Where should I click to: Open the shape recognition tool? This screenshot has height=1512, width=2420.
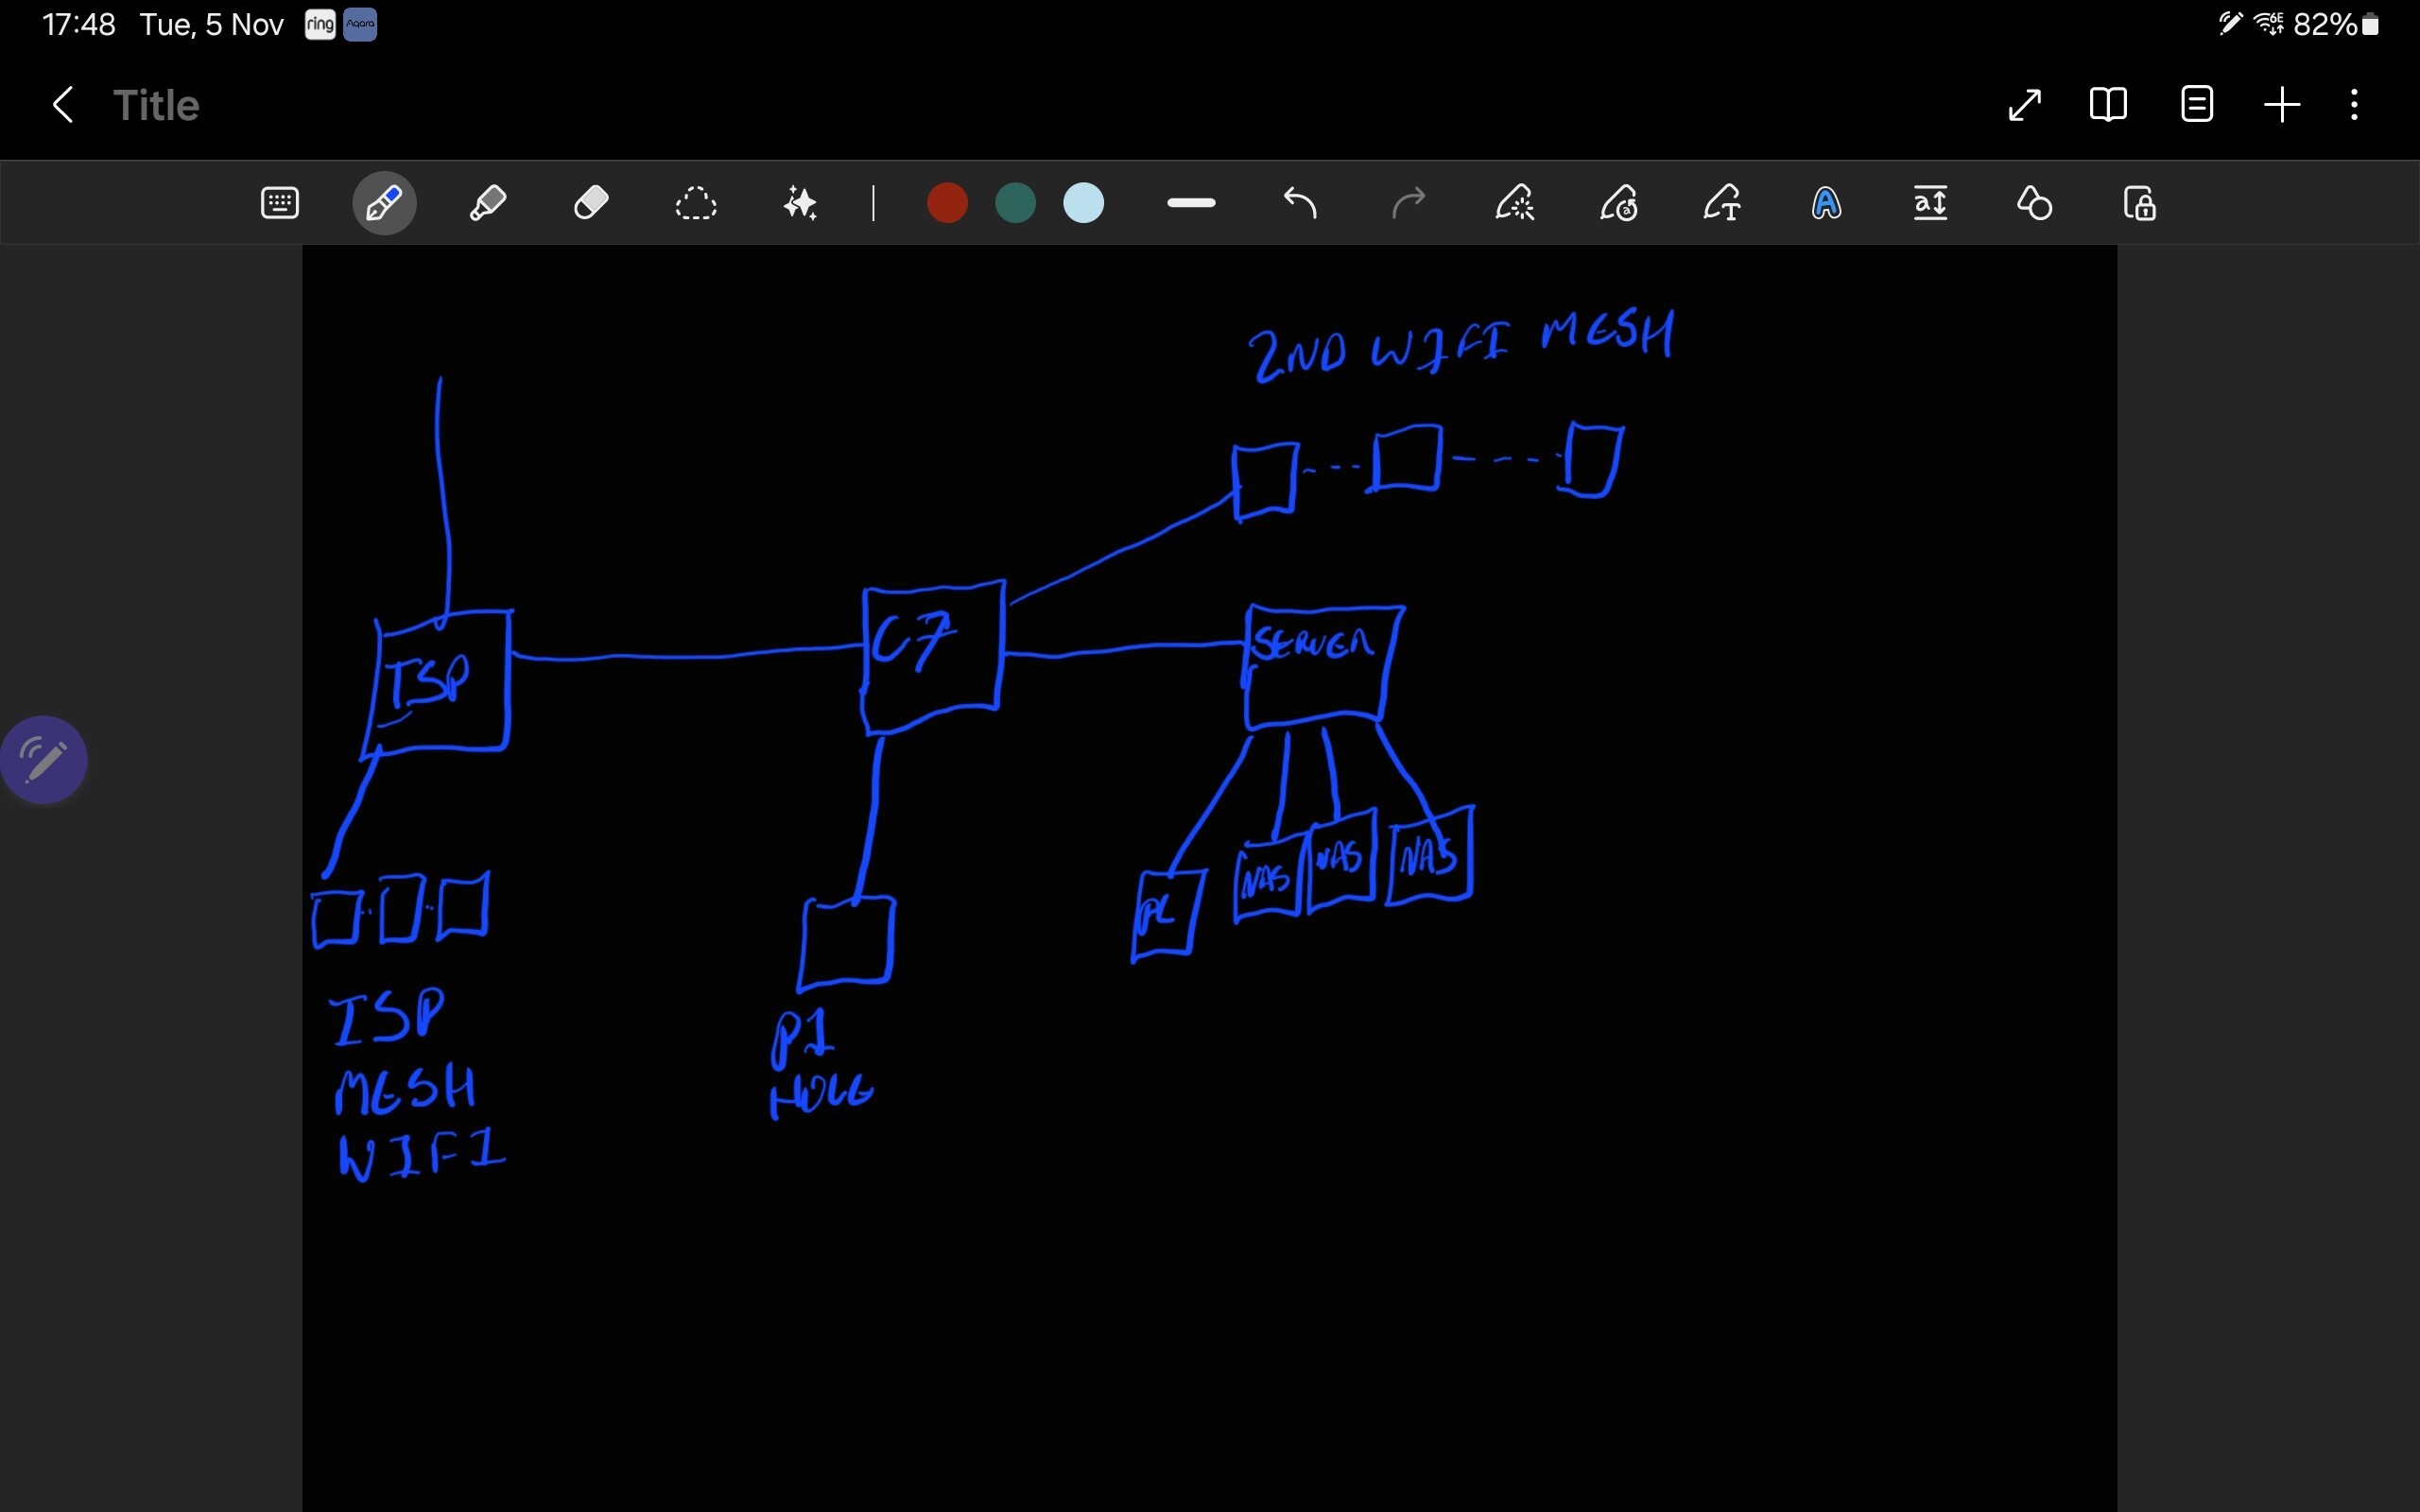2035,204
